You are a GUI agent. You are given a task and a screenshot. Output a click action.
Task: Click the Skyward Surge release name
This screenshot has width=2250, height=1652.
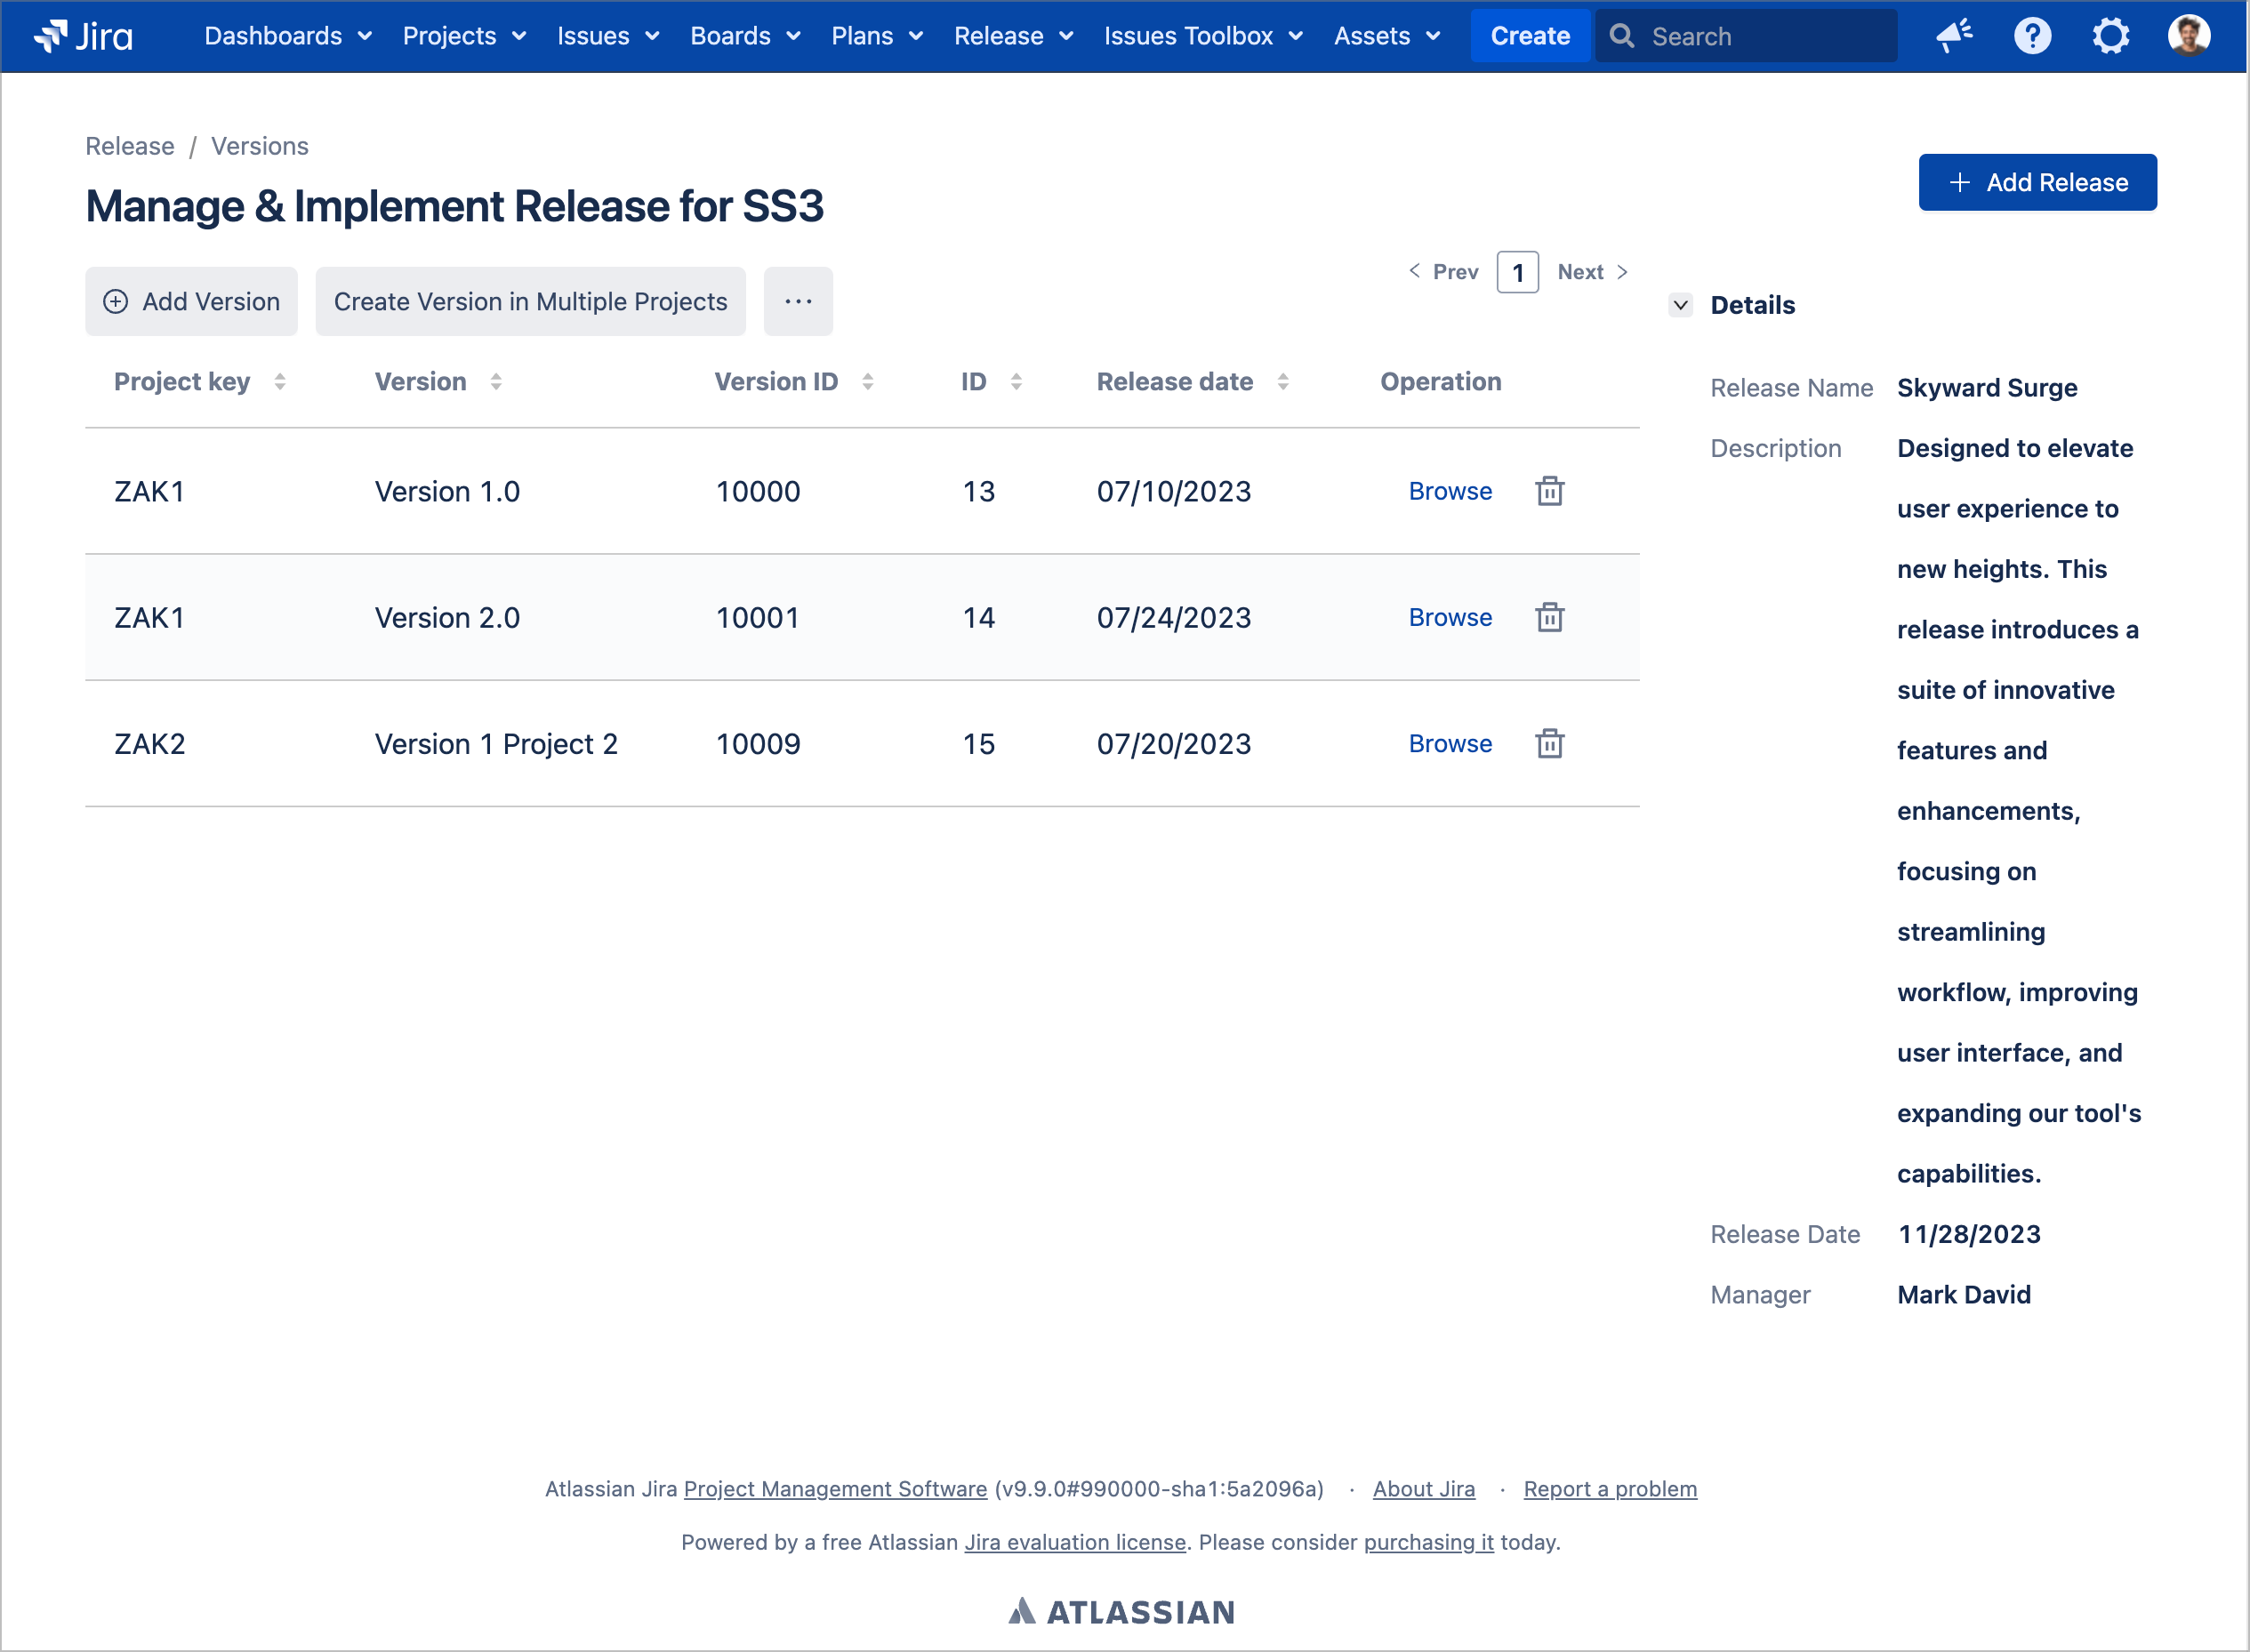tap(1987, 387)
